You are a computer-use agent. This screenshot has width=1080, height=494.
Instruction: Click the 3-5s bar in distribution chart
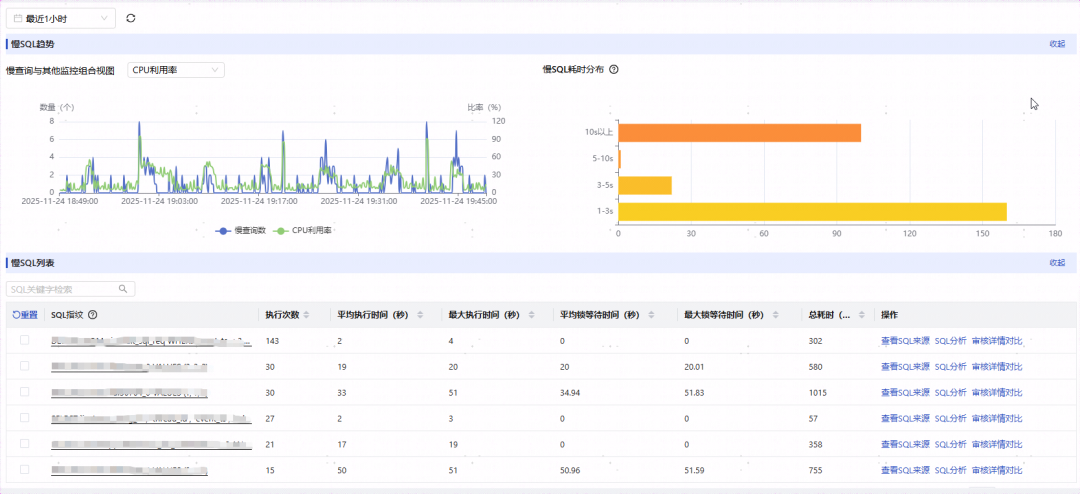pyautogui.click(x=645, y=185)
